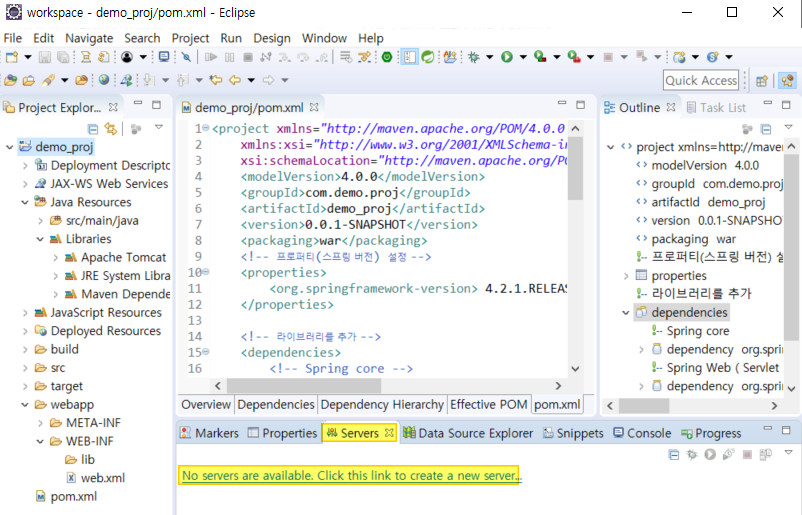Minimize the Servers bottom panel
This screenshot has width=802, height=515.
click(768, 430)
